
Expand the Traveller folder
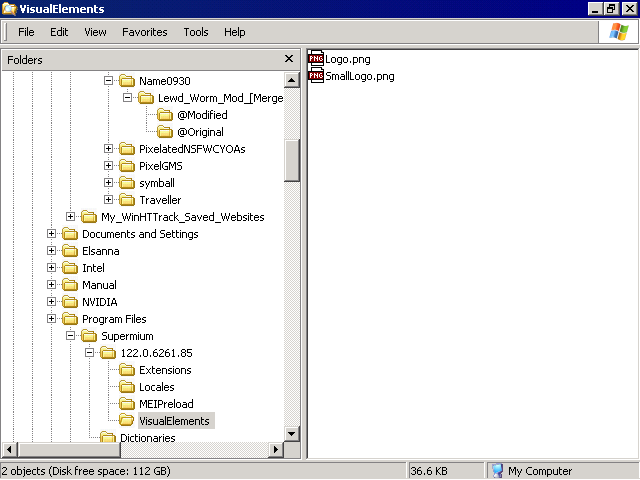click(108, 200)
